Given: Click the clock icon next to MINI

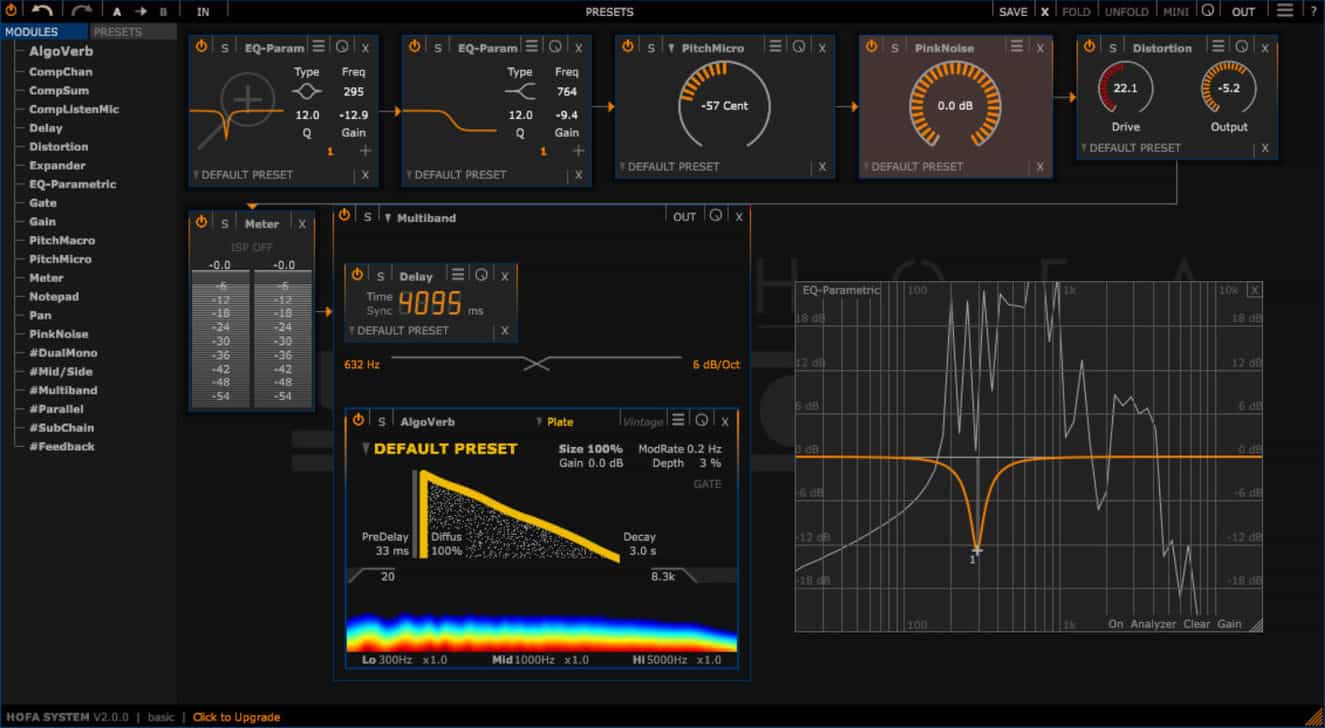Looking at the screenshot, I should point(1207,11).
